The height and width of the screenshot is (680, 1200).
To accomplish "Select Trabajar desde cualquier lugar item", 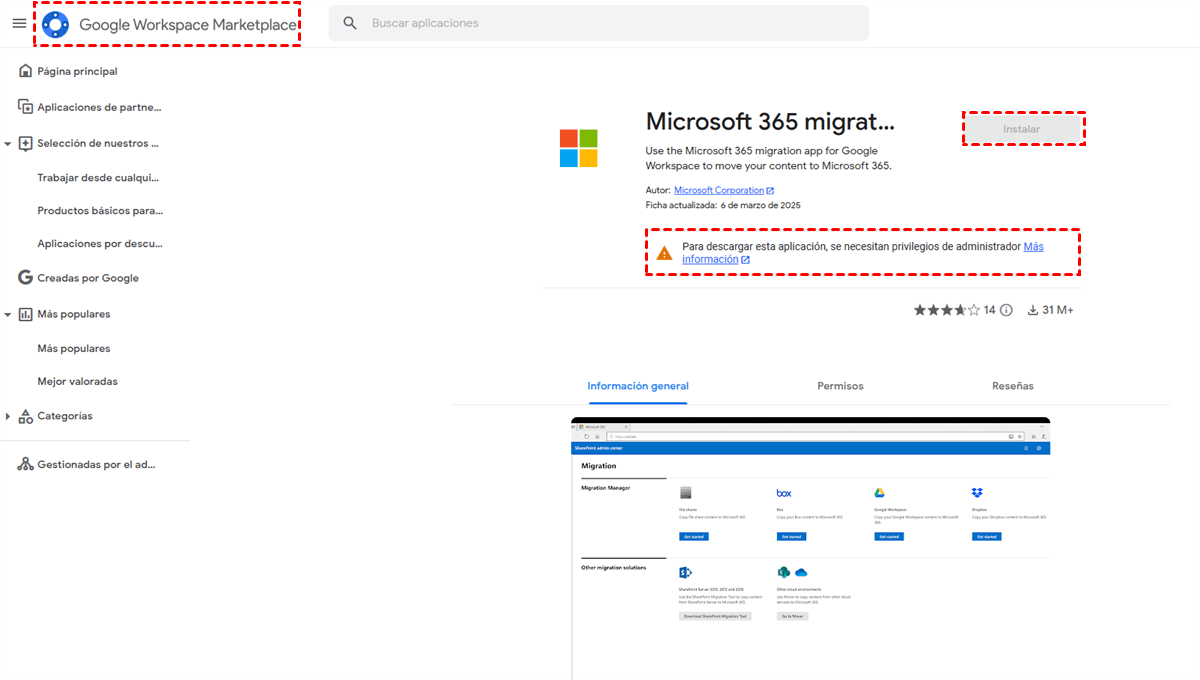I will 100,178.
